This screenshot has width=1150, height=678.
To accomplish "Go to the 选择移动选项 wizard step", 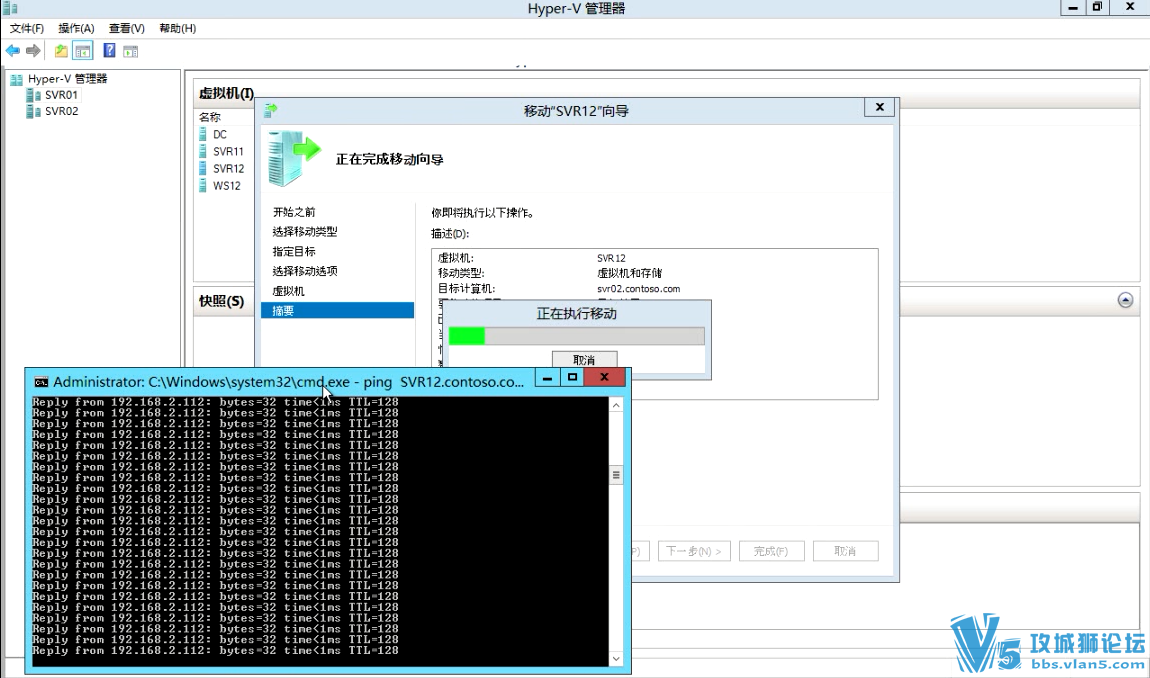I will pos(305,271).
